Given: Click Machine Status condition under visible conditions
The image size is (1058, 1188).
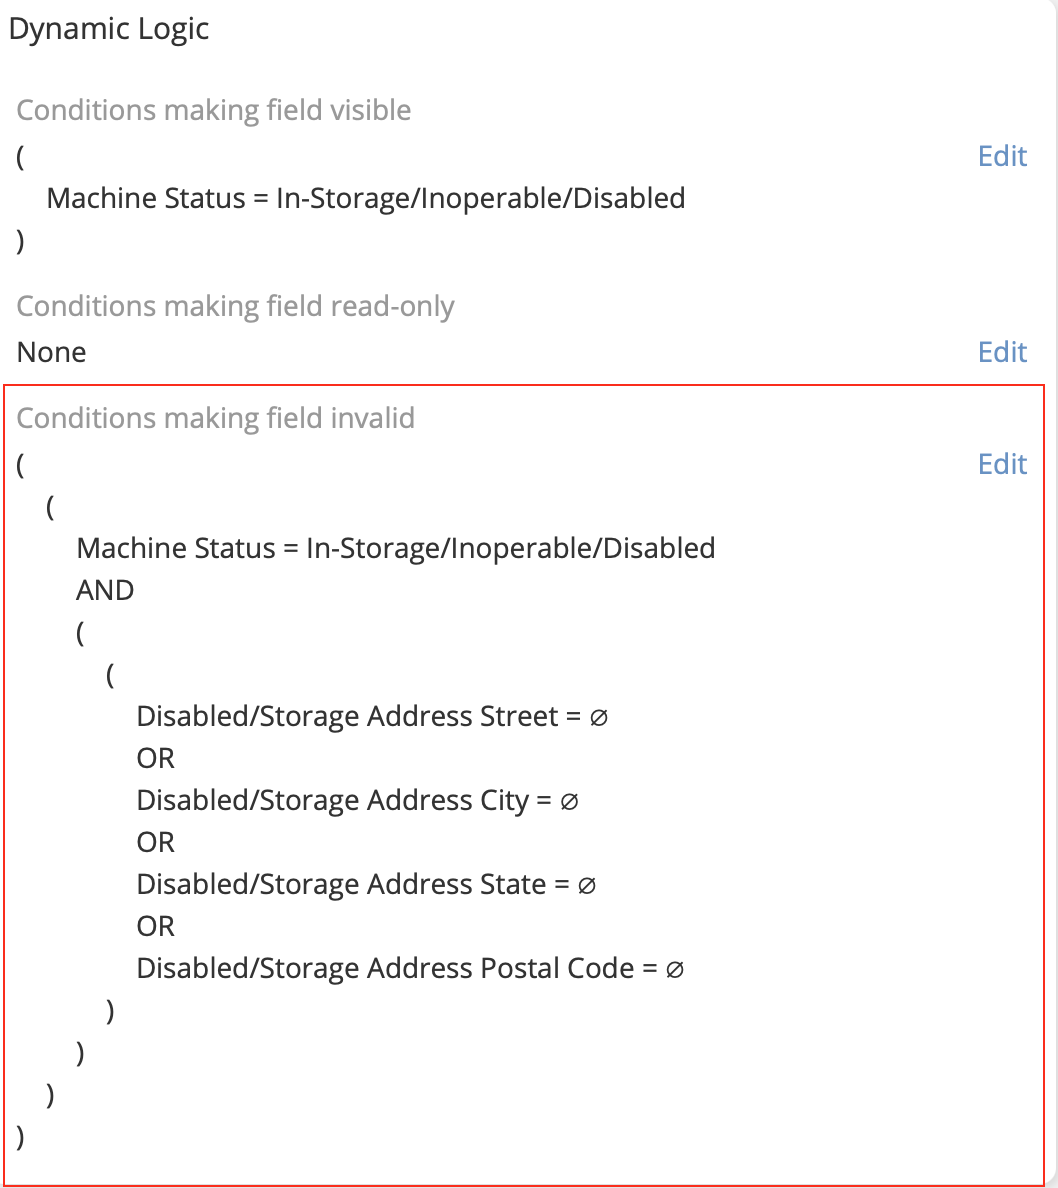Looking at the screenshot, I should (366, 198).
